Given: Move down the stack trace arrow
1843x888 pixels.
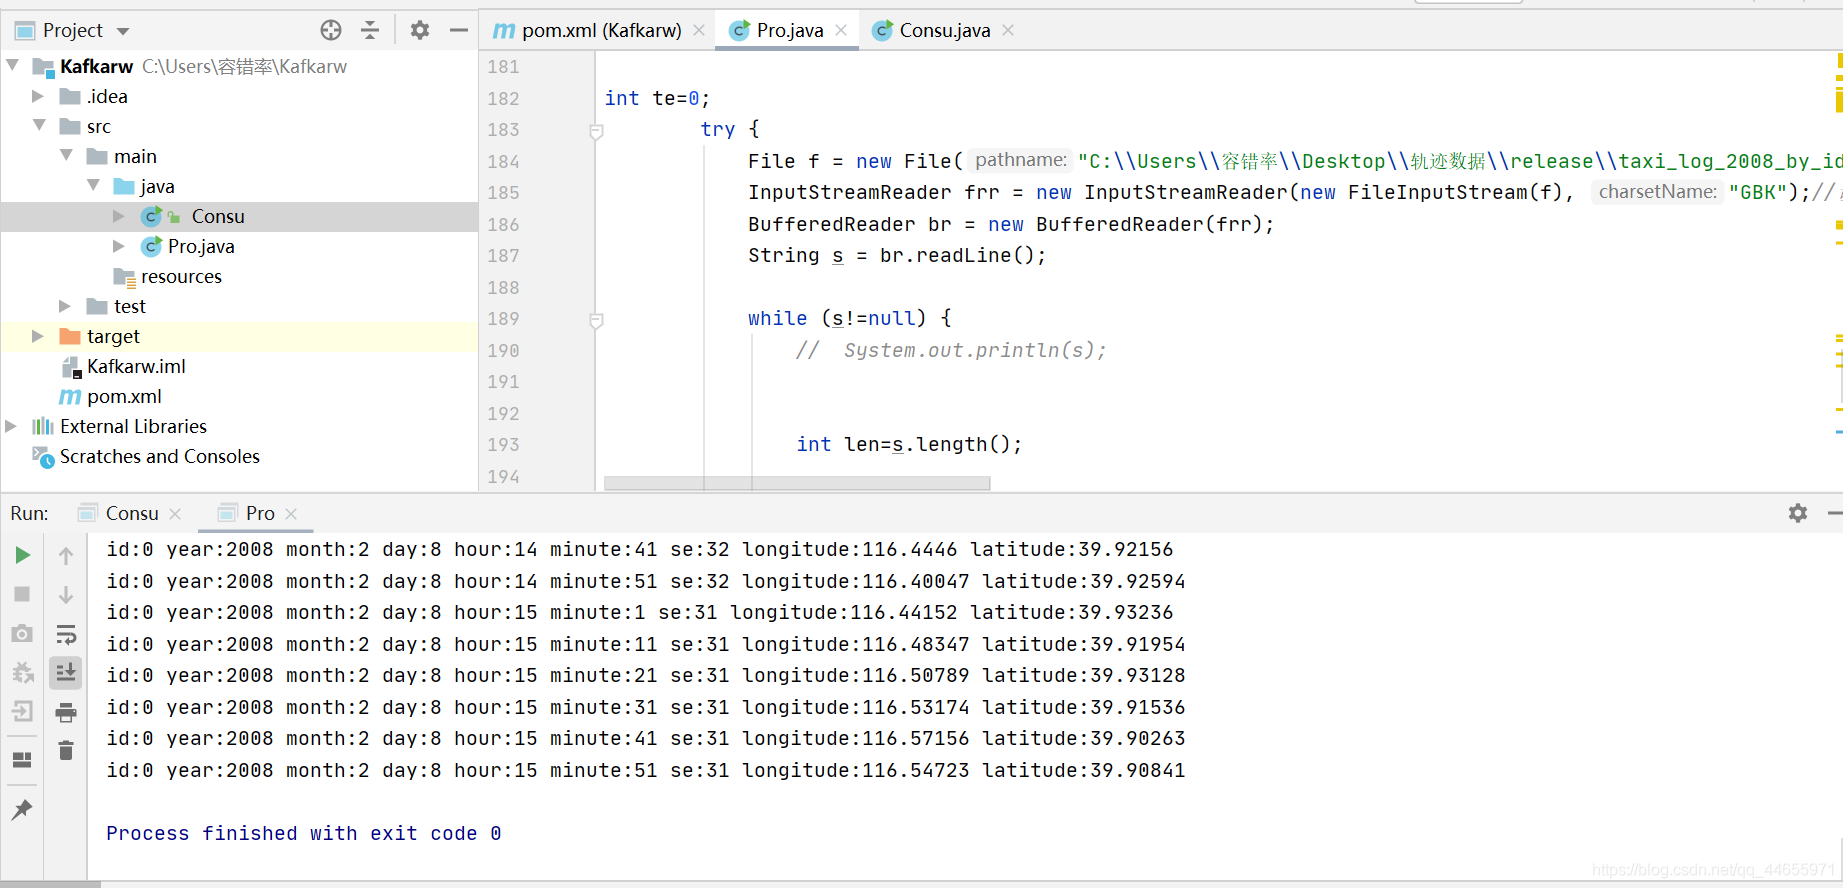Looking at the screenshot, I should [66, 594].
